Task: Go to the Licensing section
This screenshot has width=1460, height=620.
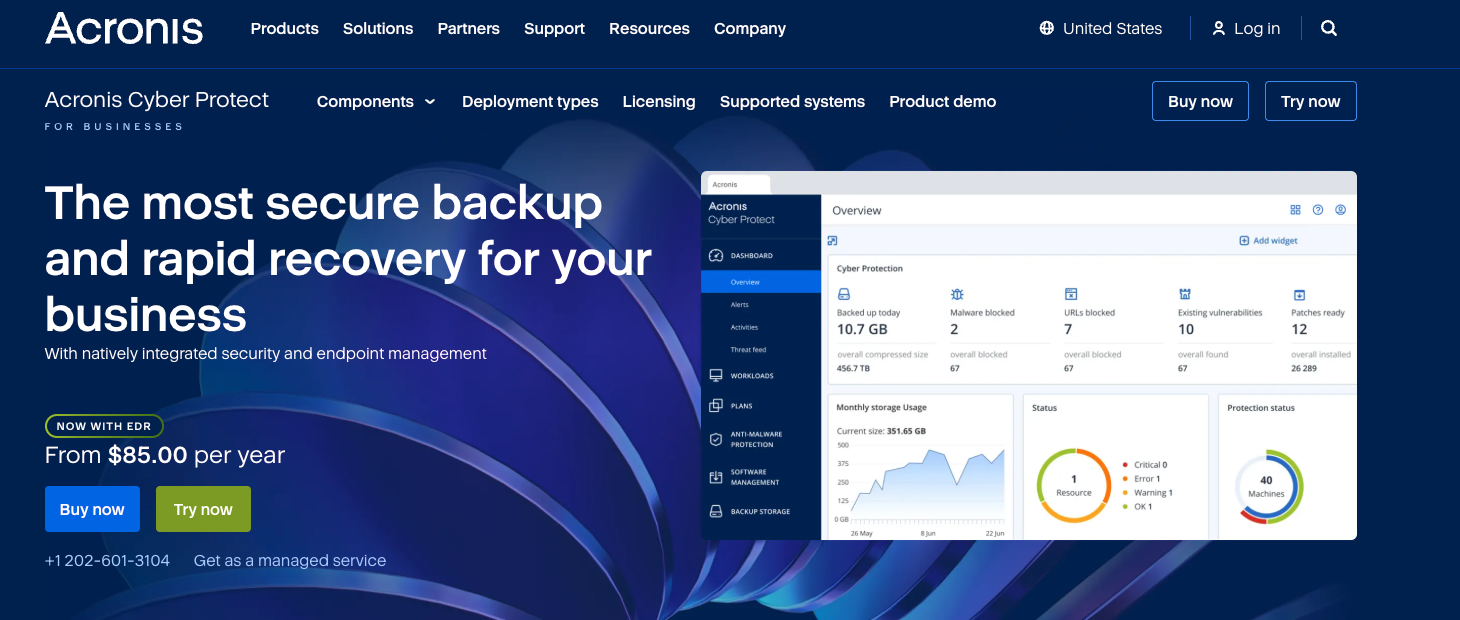Action: pos(659,101)
